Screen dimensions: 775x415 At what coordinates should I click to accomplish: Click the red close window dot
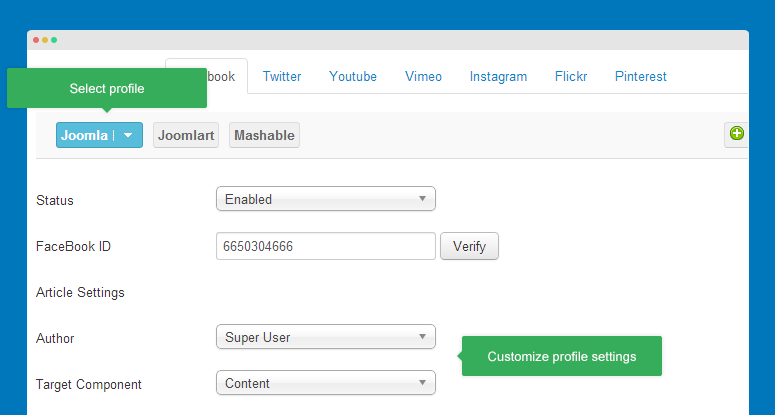[36, 40]
